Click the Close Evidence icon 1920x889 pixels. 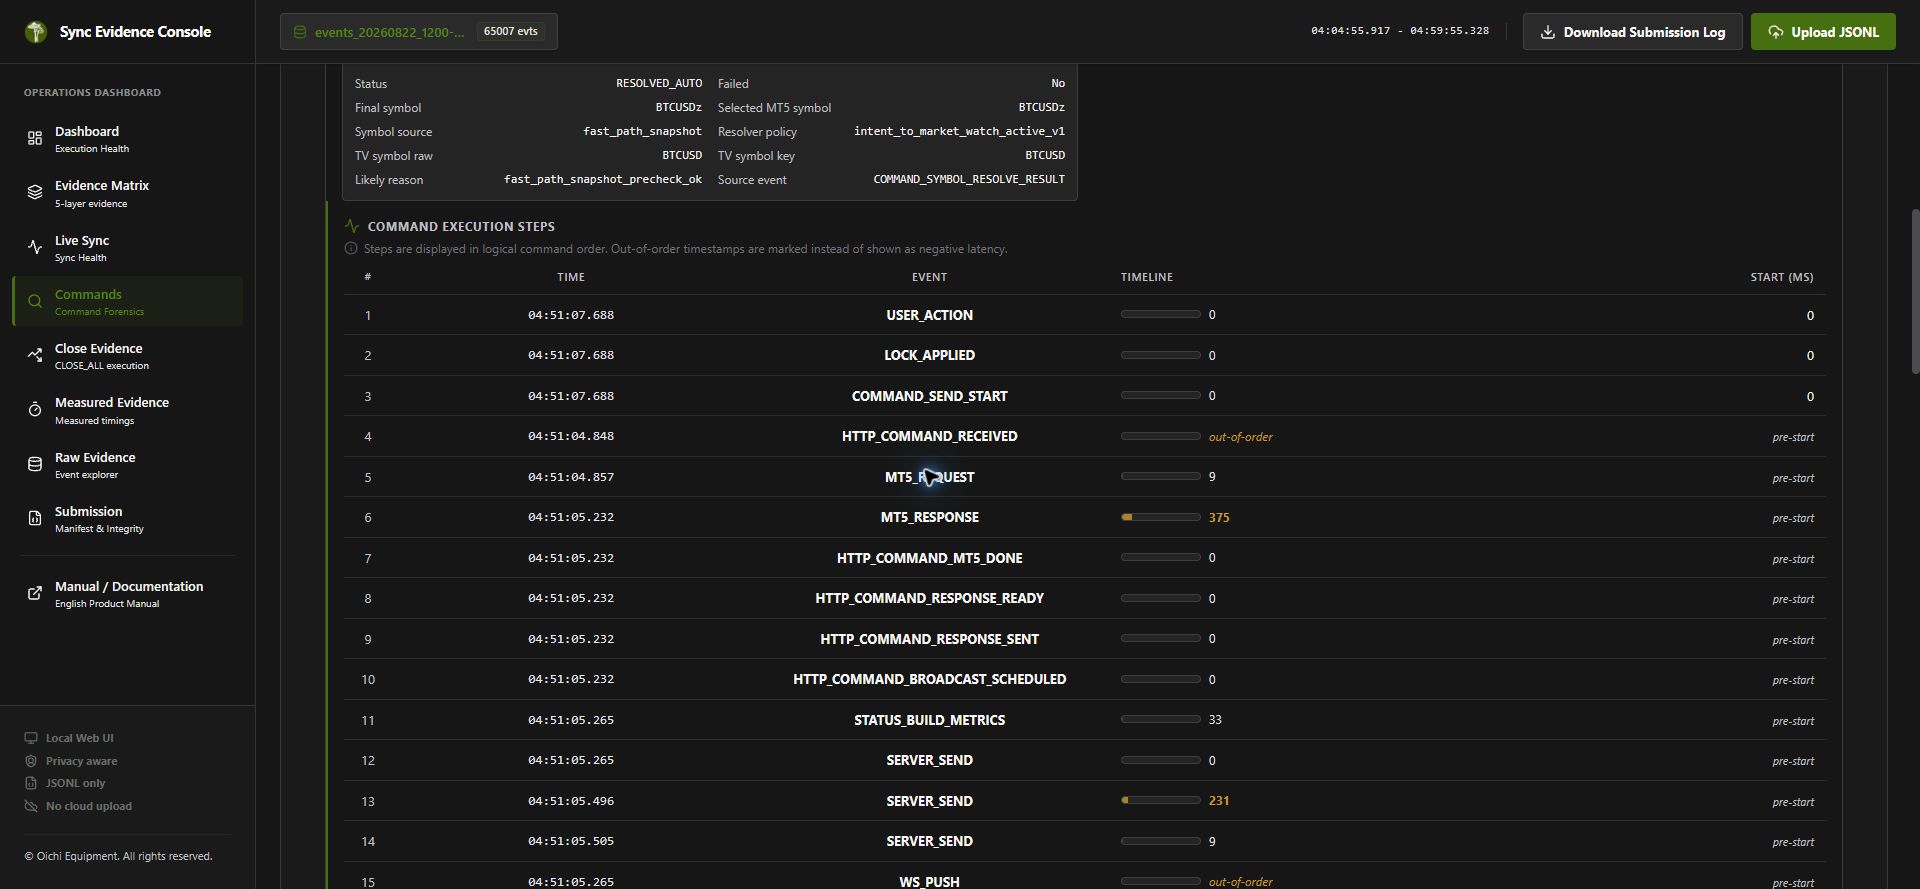pyautogui.click(x=35, y=355)
